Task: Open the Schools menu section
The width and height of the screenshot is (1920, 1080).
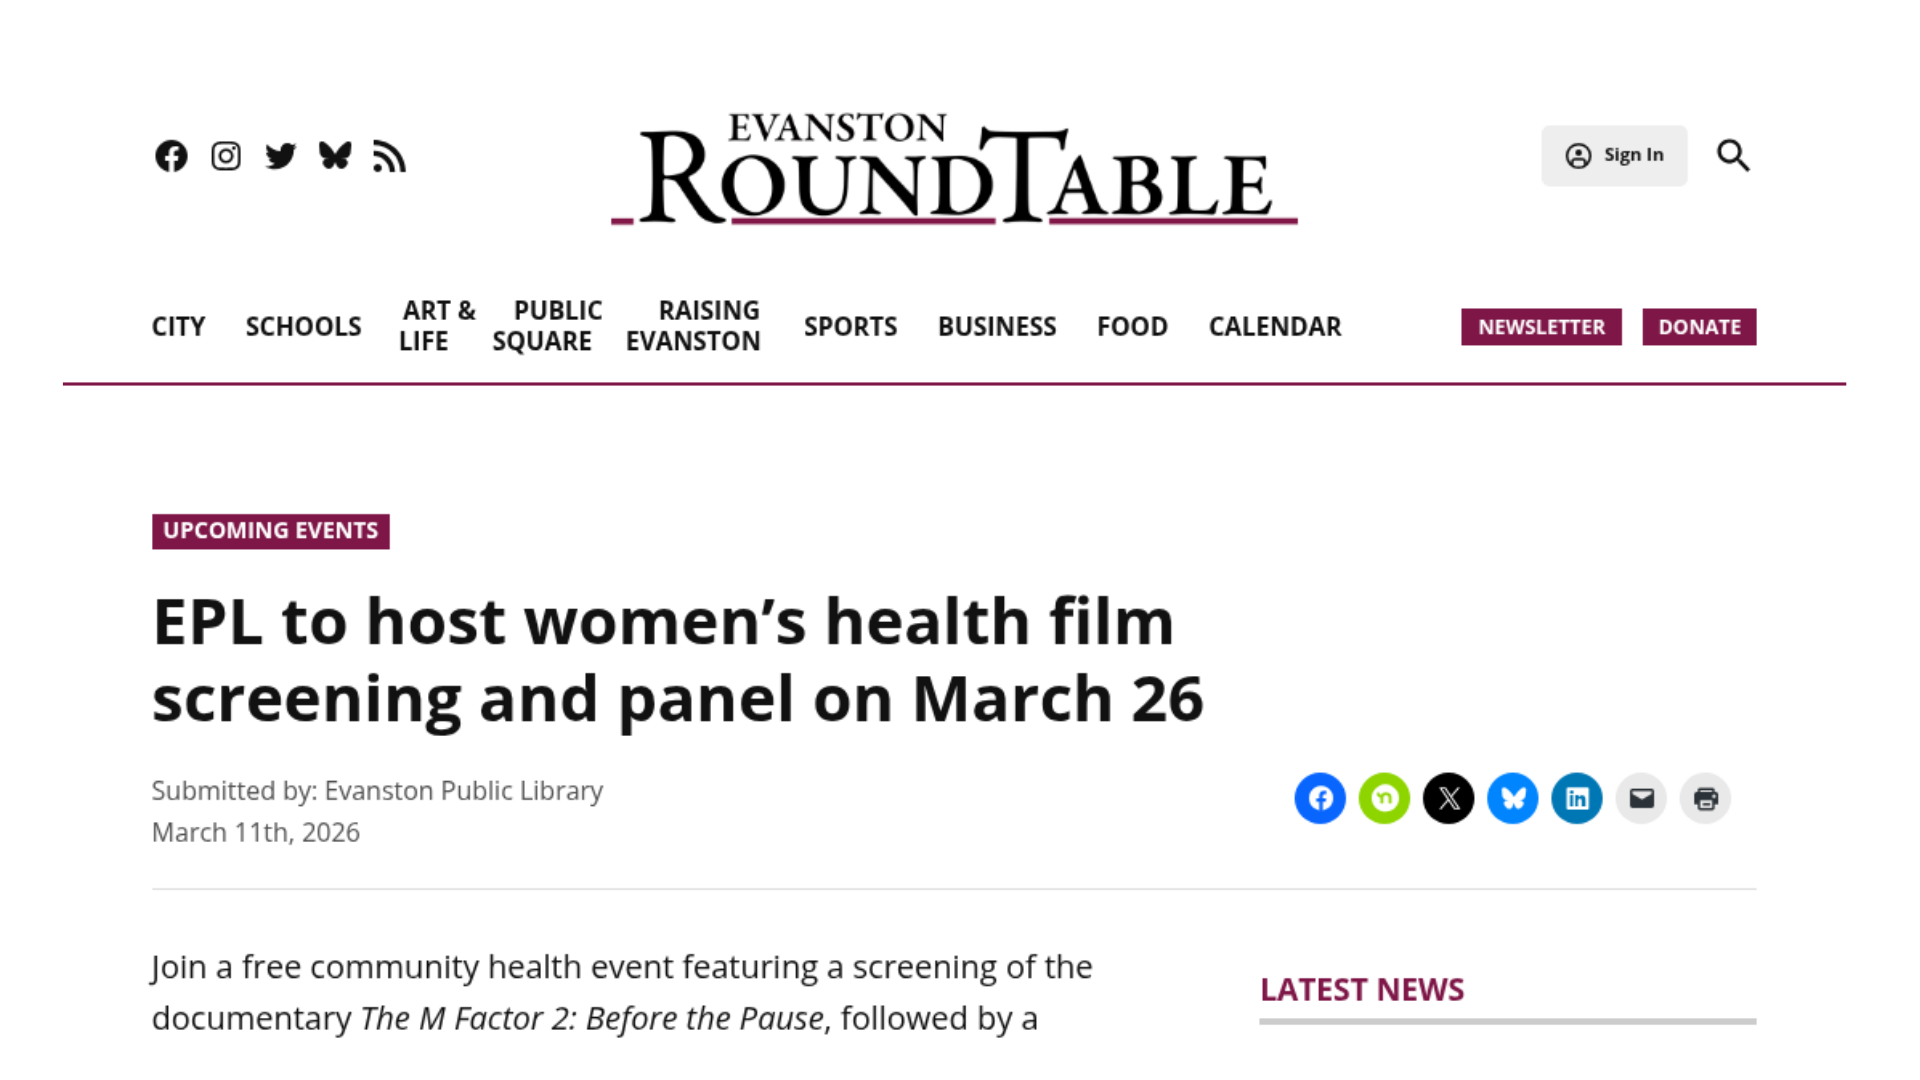Action: (303, 327)
